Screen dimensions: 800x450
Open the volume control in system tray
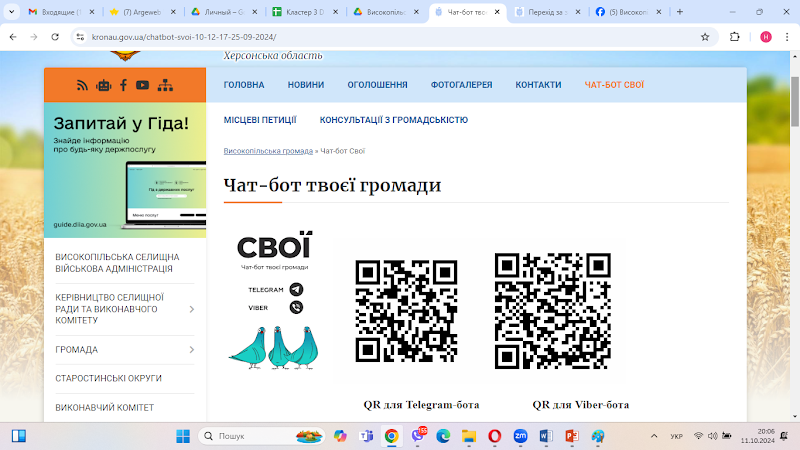(x=713, y=436)
